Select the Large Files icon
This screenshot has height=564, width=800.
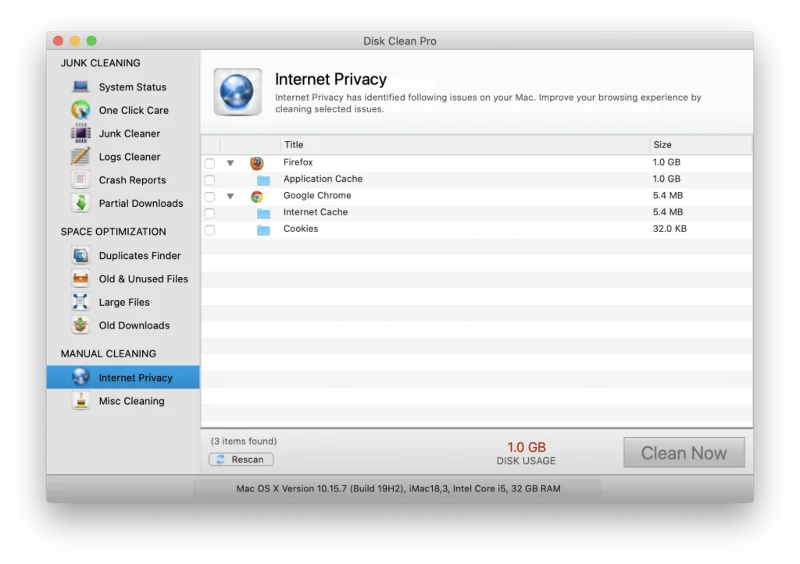pyautogui.click(x=81, y=302)
